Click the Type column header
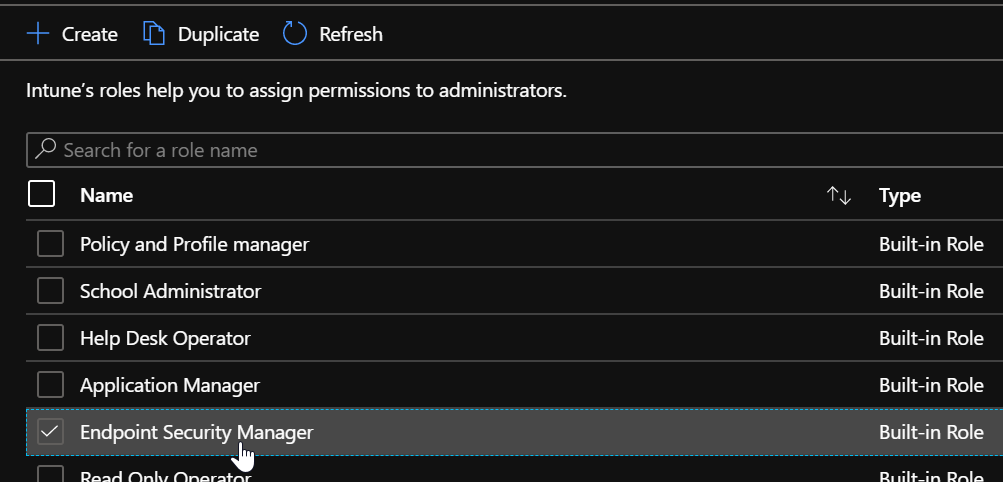This screenshot has height=482, width=1003. point(900,196)
